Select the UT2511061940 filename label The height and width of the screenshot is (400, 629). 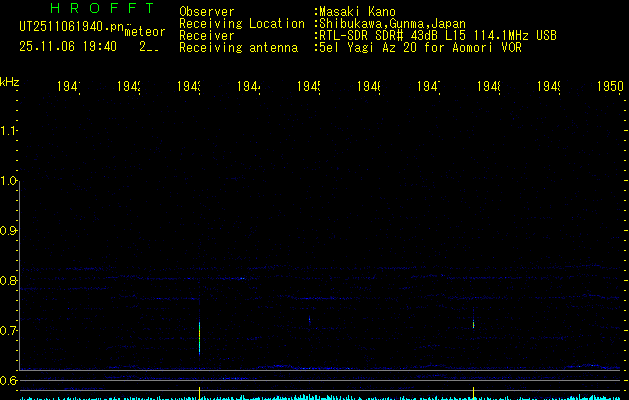pyautogui.click(x=71, y=28)
